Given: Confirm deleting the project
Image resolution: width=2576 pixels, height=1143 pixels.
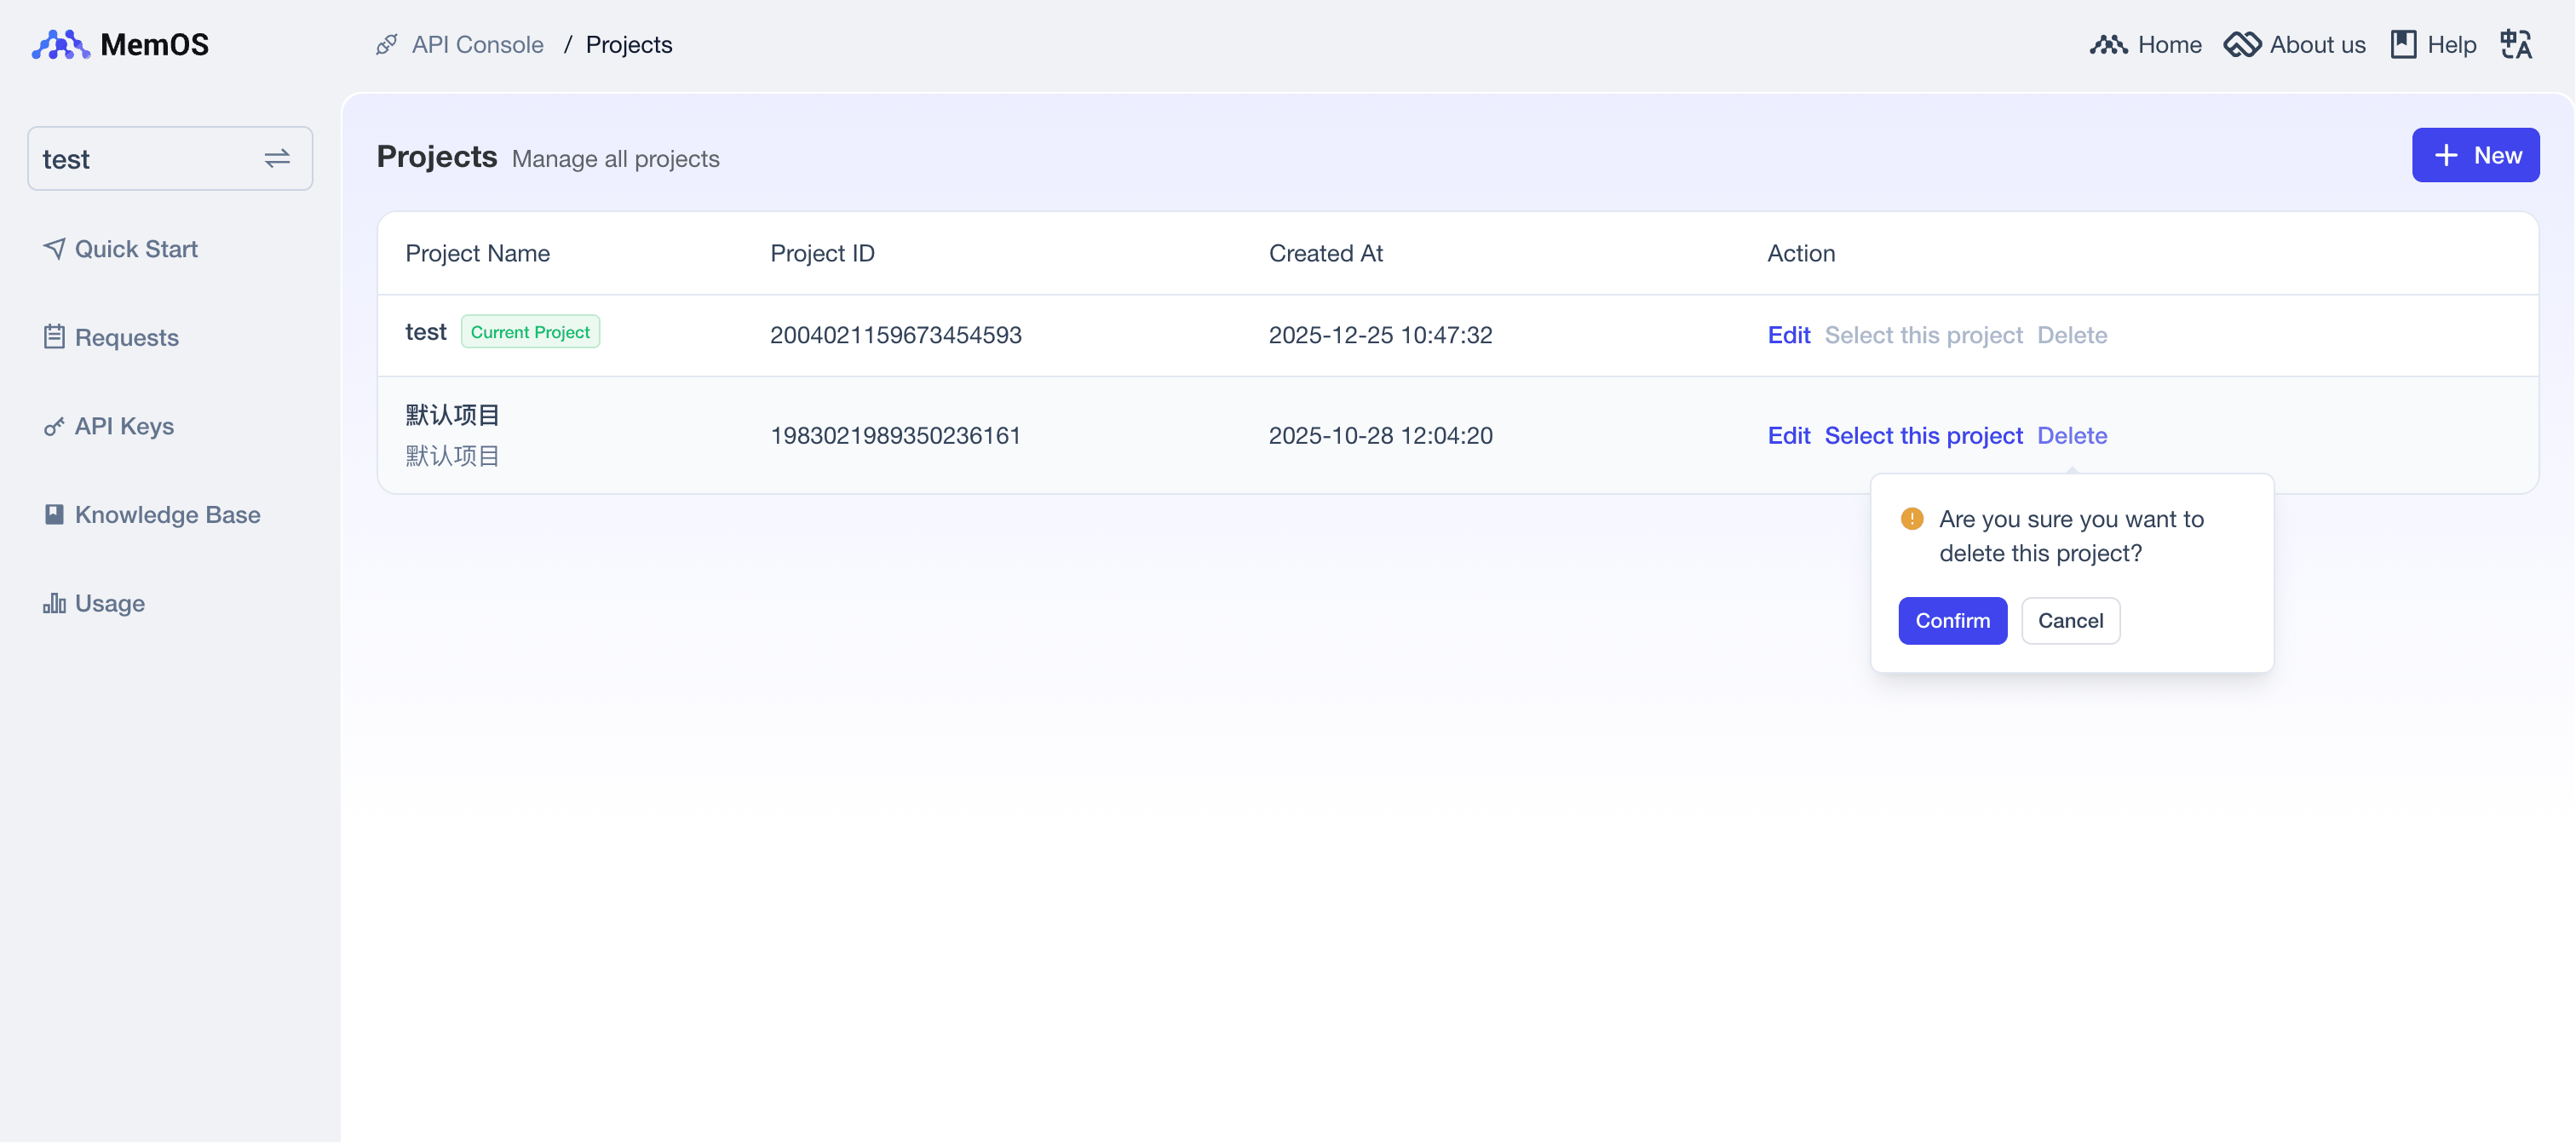Looking at the screenshot, I should click(x=1952, y=621).
